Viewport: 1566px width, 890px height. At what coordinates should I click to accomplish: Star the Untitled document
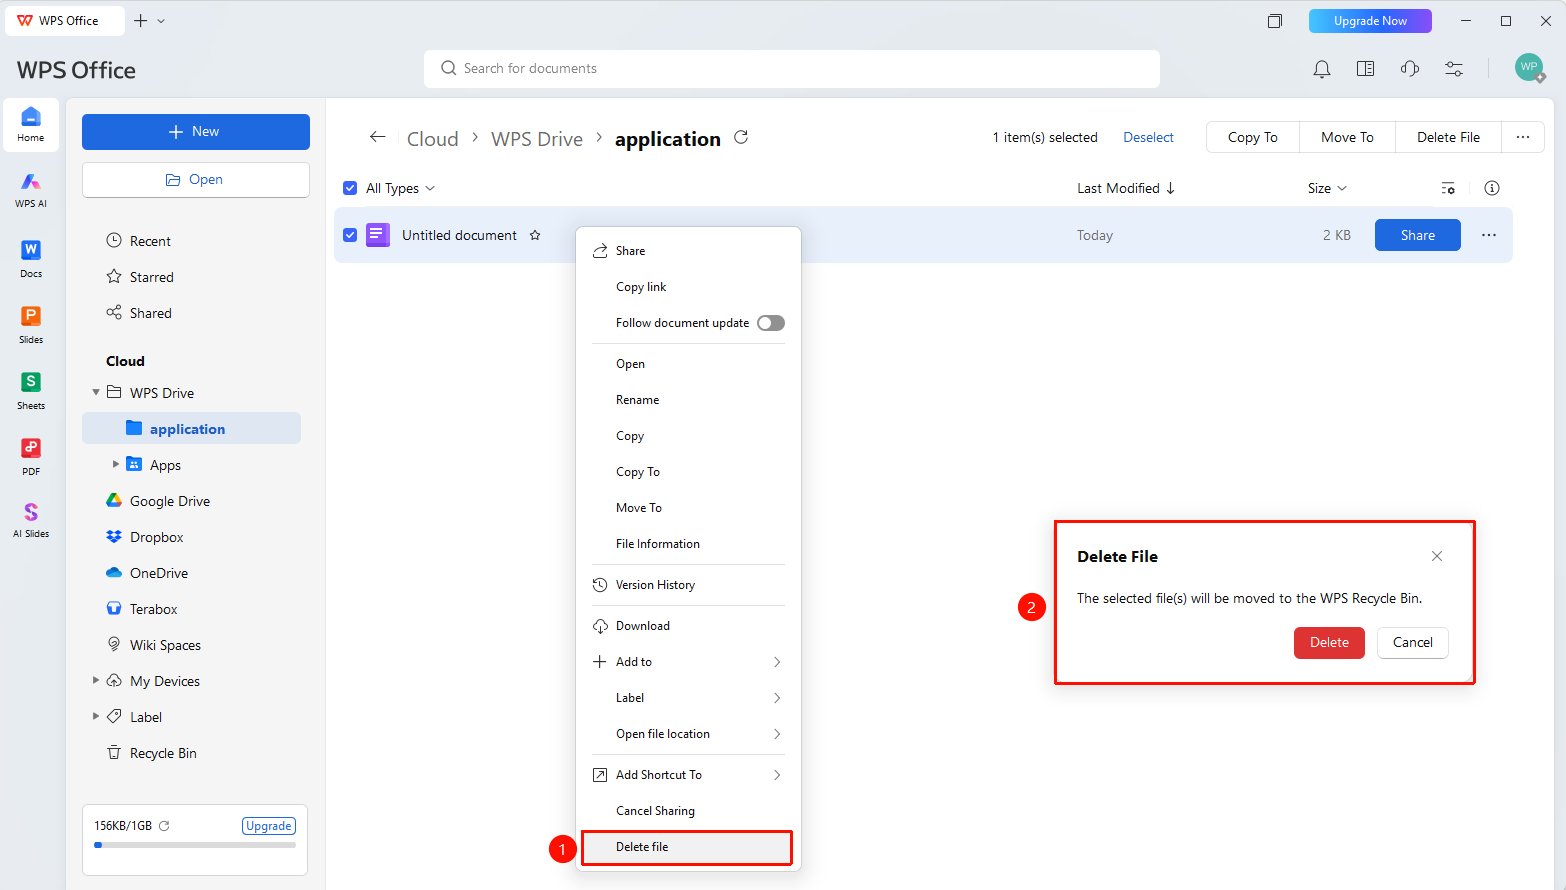coord(535,235)
